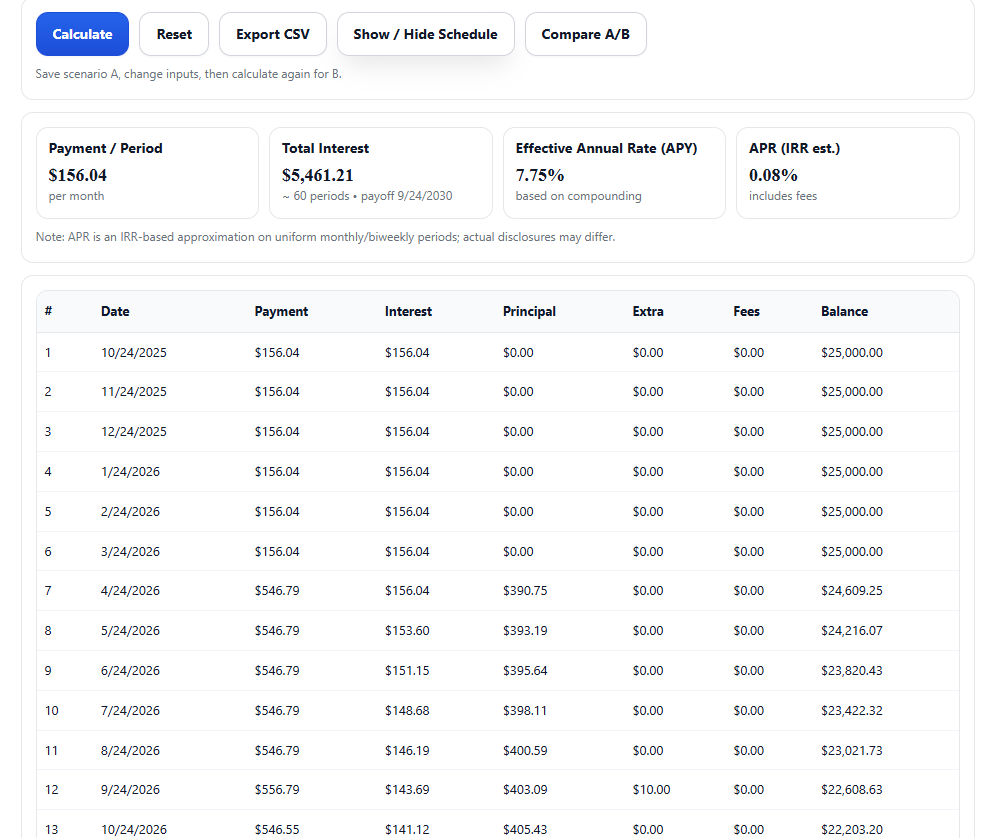This screenshot has height=838, width=993.
Task: Click balance $24,609.25 in row 7
Action: pyautogui.click(x=852, y=590)
